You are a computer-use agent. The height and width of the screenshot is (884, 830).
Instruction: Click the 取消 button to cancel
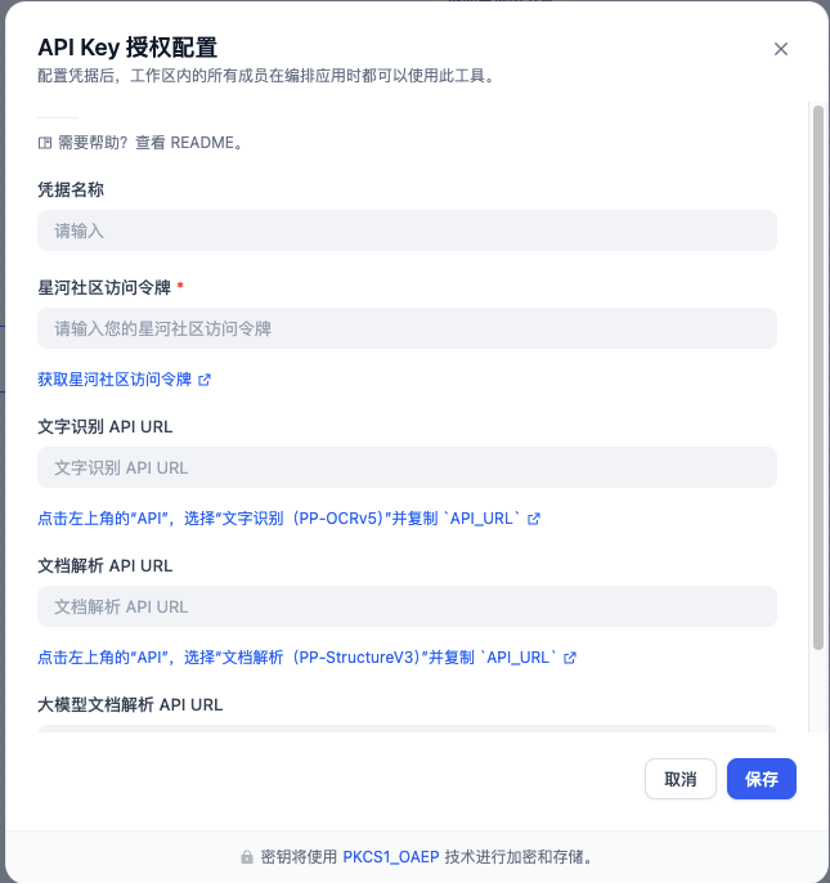[x=680, y=779]
